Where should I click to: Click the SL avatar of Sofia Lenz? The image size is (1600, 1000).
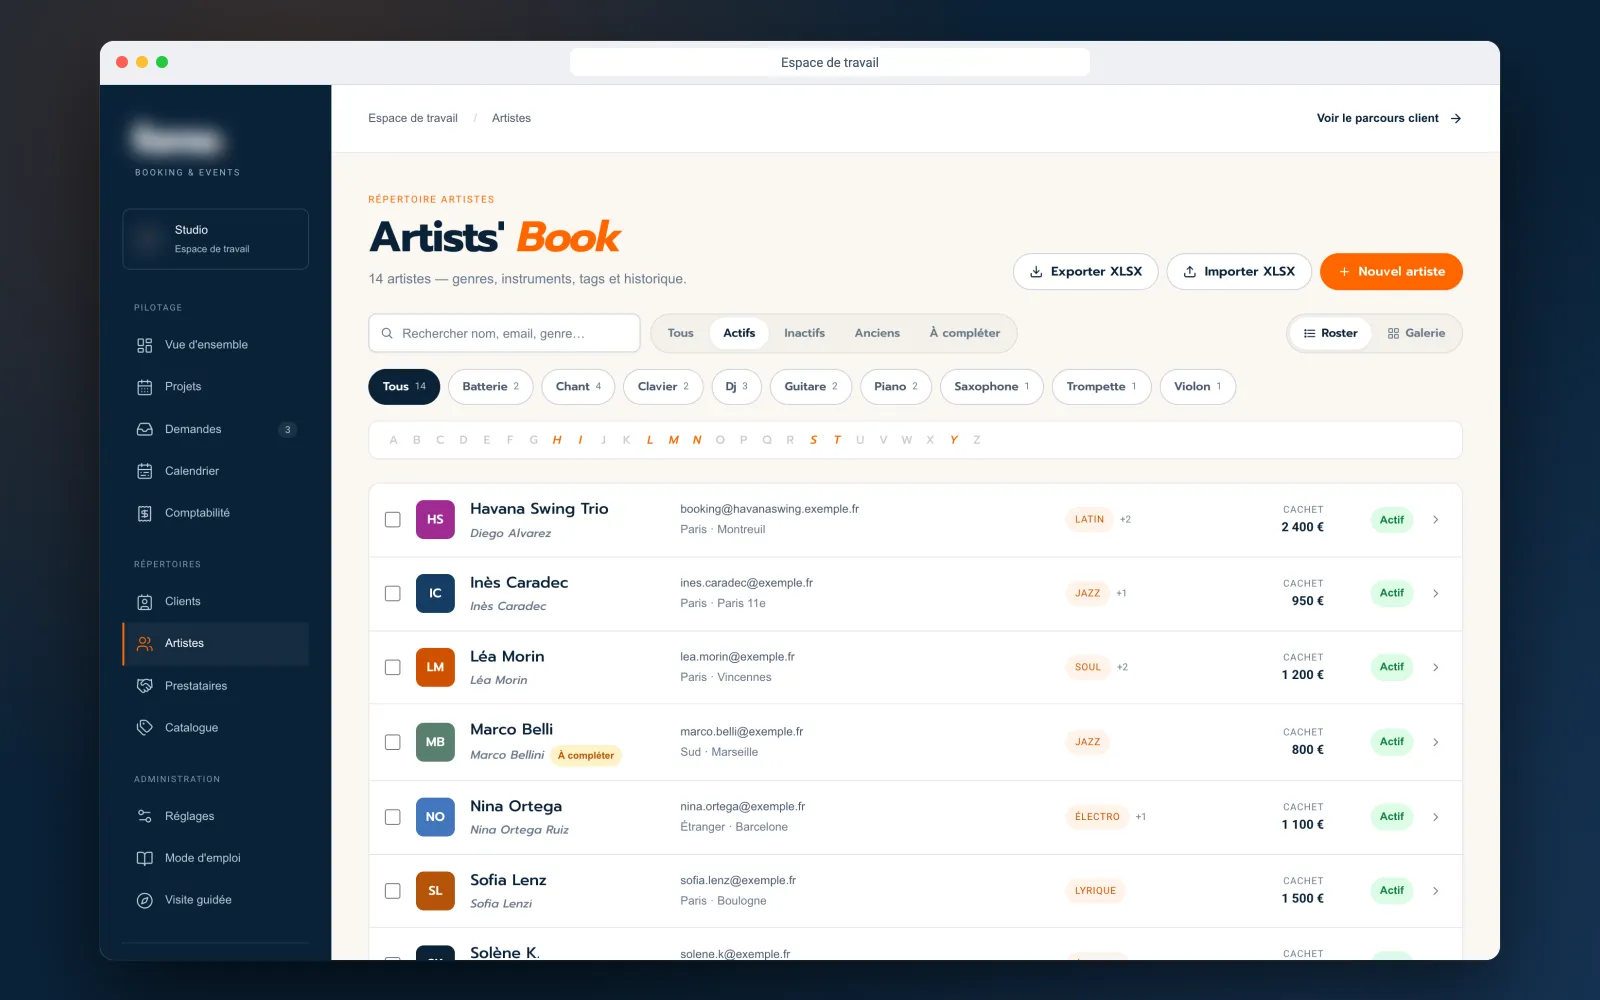click(x=435, y=891)
